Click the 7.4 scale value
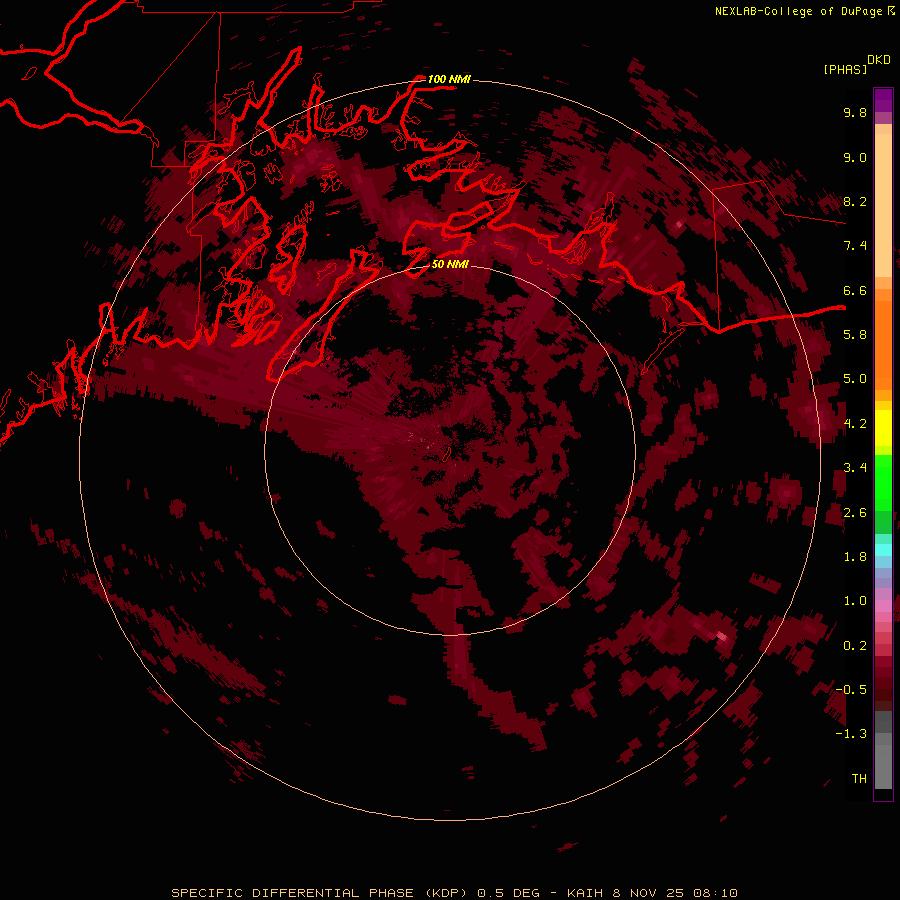 855,246
